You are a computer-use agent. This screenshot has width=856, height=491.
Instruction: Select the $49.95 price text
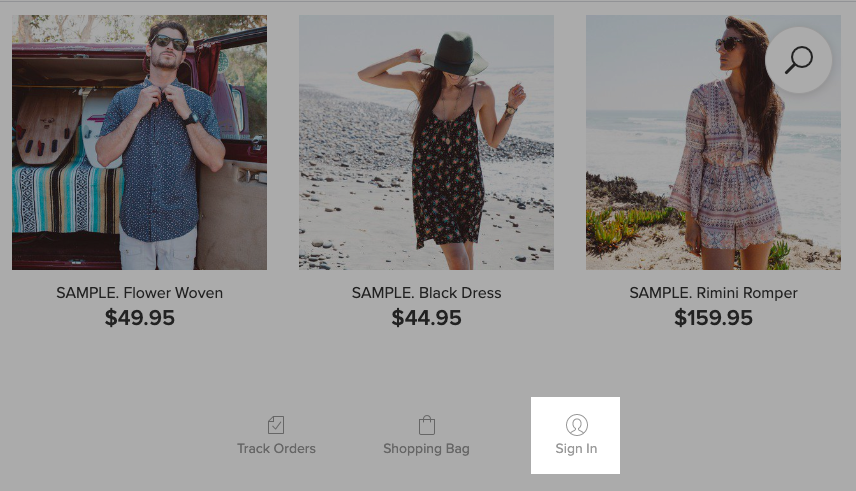pyautogui.click(x=140, y=317)
